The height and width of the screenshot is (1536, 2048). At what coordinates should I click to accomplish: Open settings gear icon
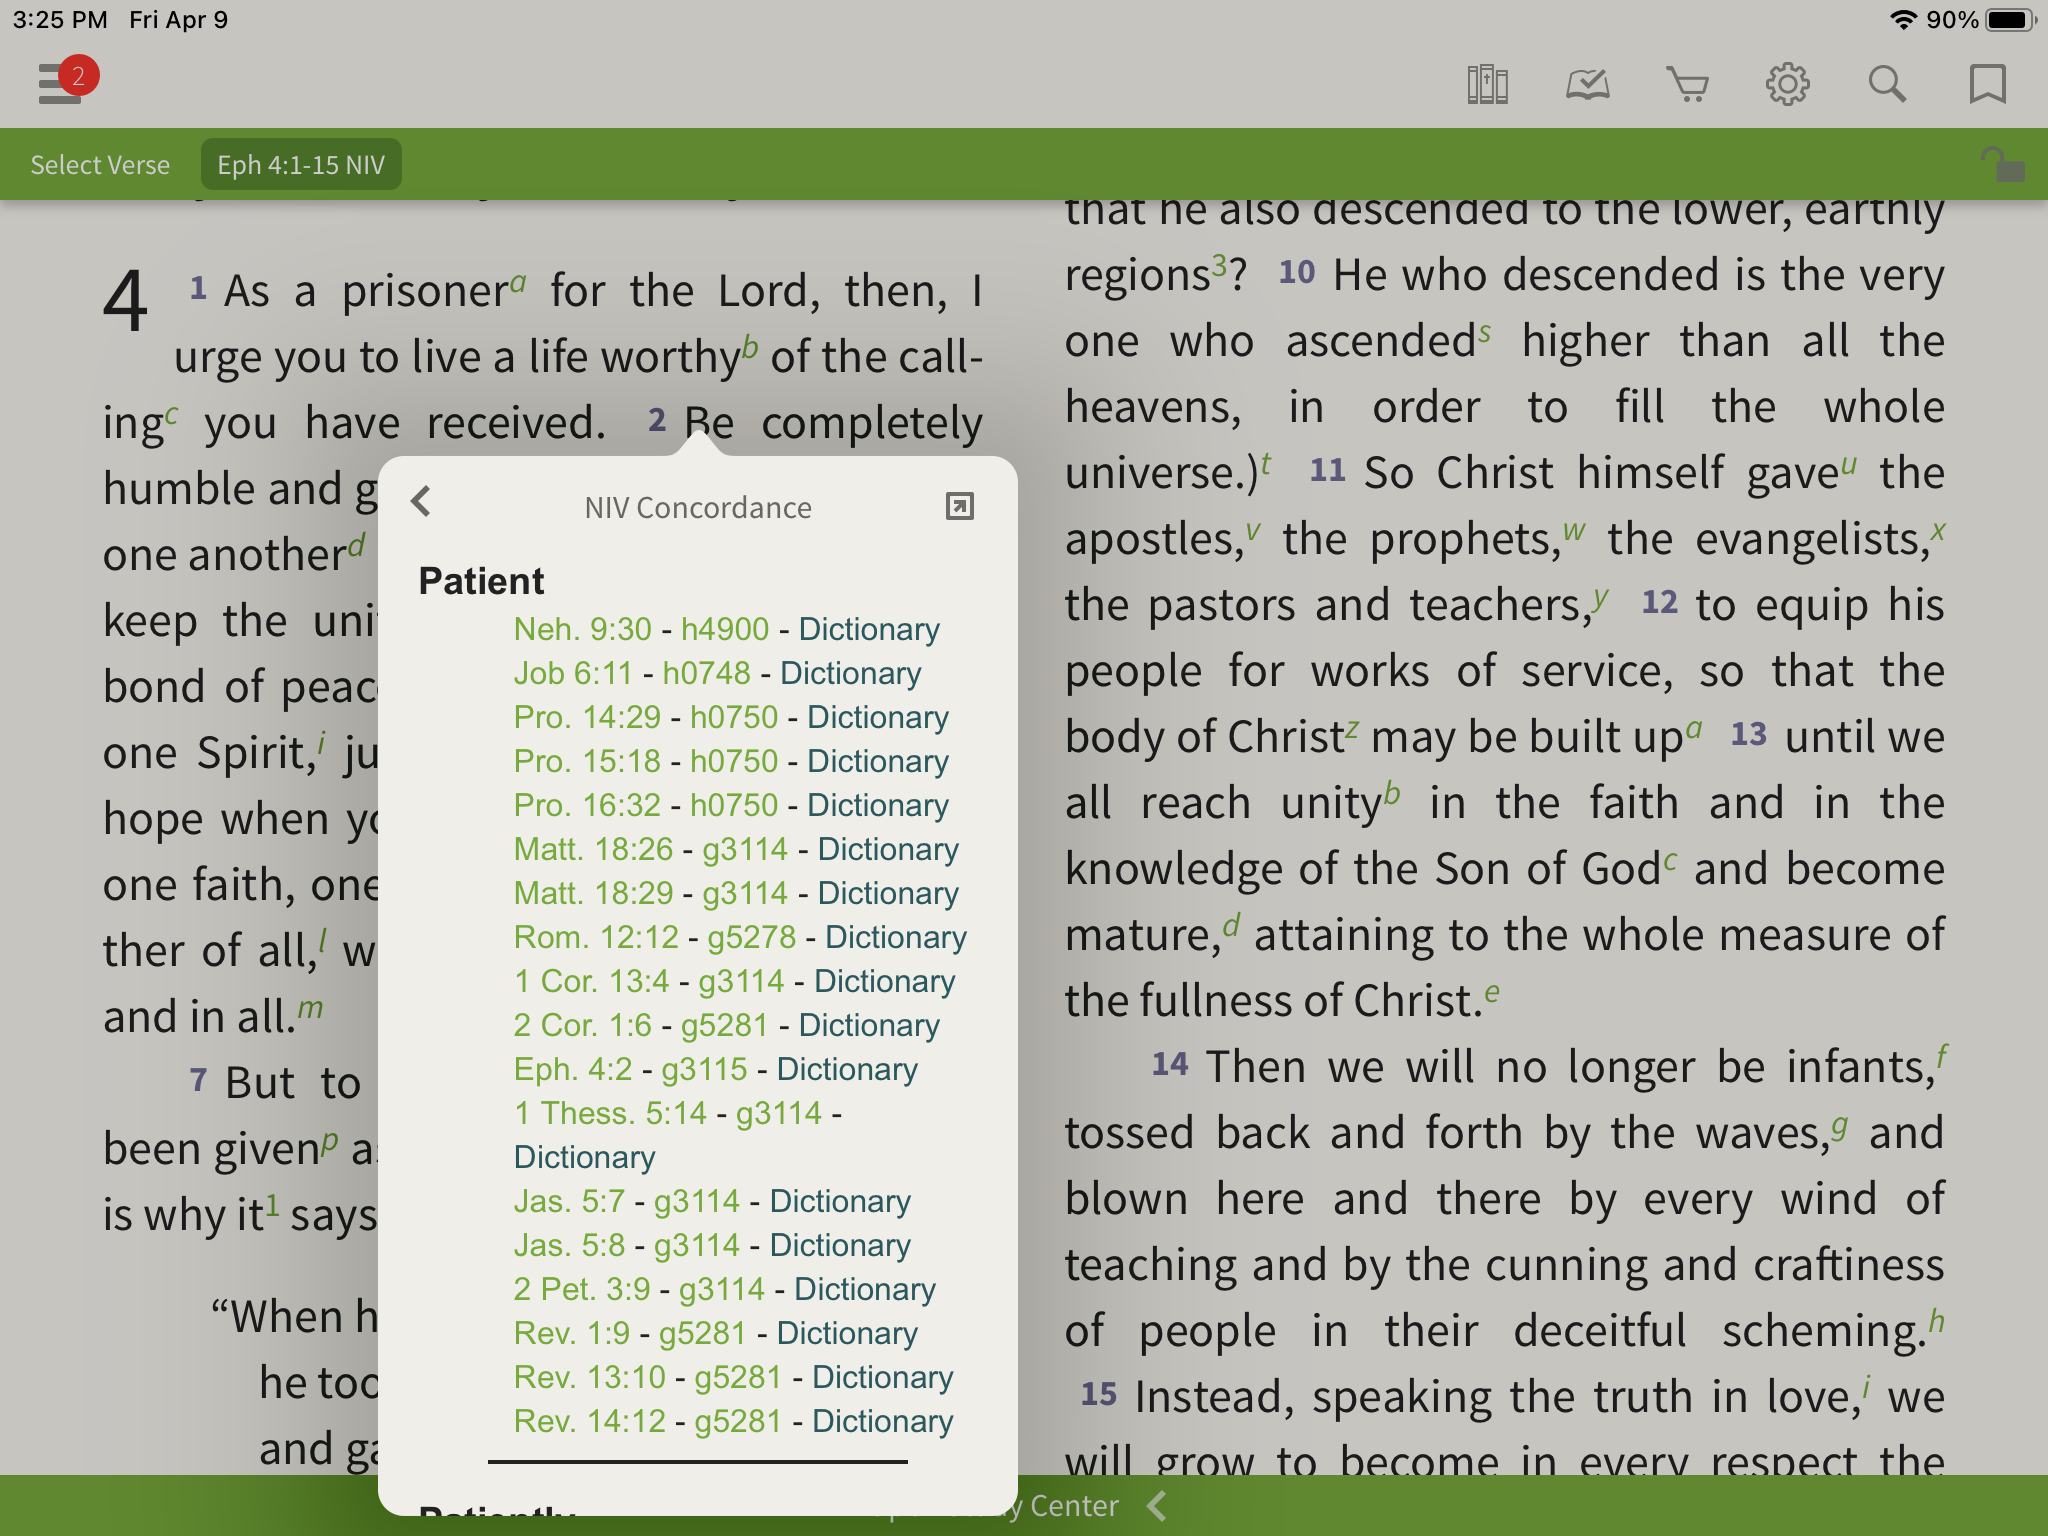pyautogui.click(x=1787, y=85)
